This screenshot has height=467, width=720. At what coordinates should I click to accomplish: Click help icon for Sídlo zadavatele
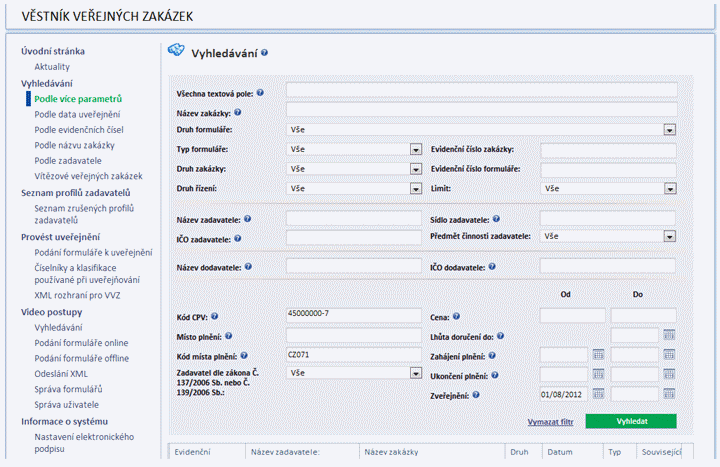pyautogui.click(x=496, y=219)
